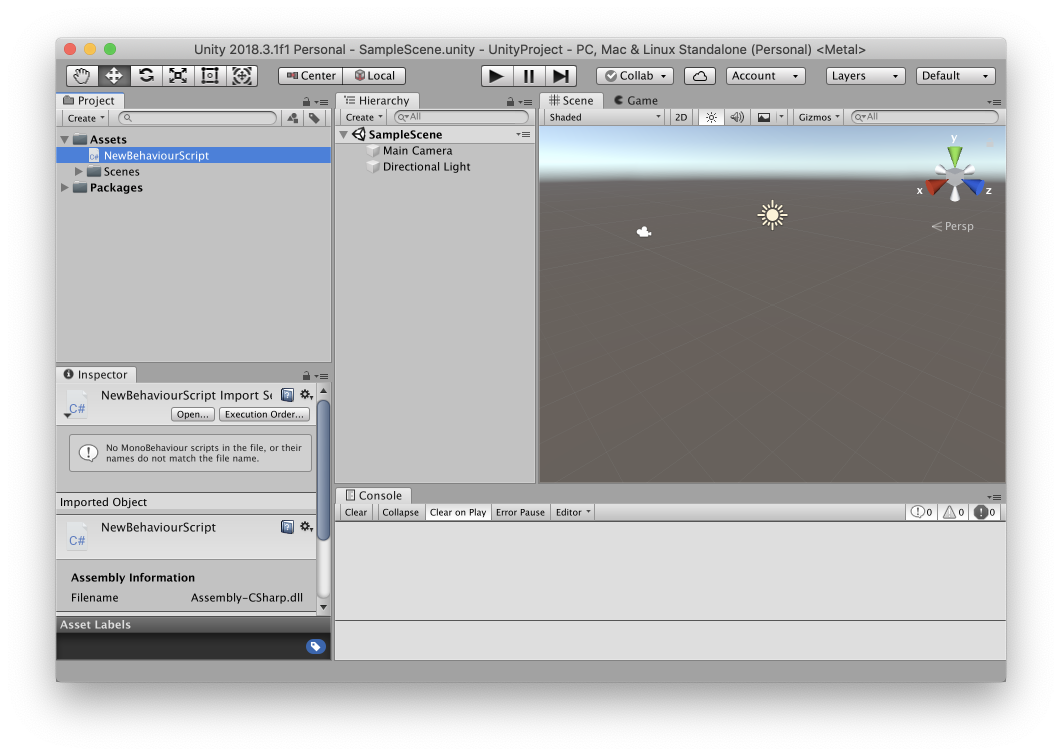1062x756 pixels.
Task: Open the Layers dropdown
Action: (x=866, y=76)
